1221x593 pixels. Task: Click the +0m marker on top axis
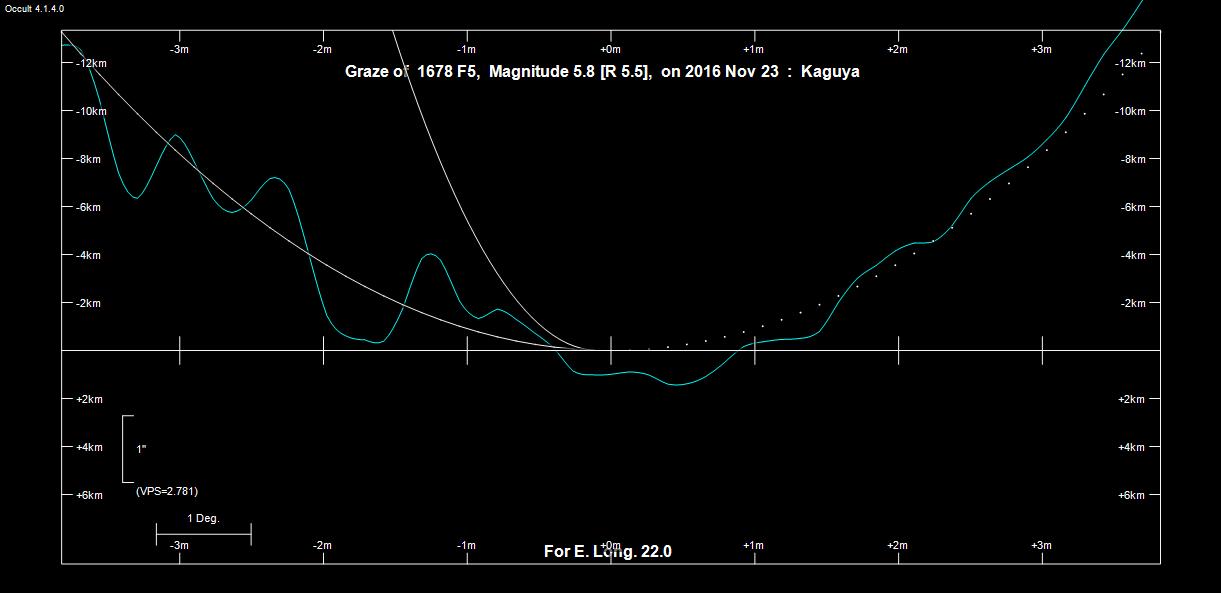point(610,49)
